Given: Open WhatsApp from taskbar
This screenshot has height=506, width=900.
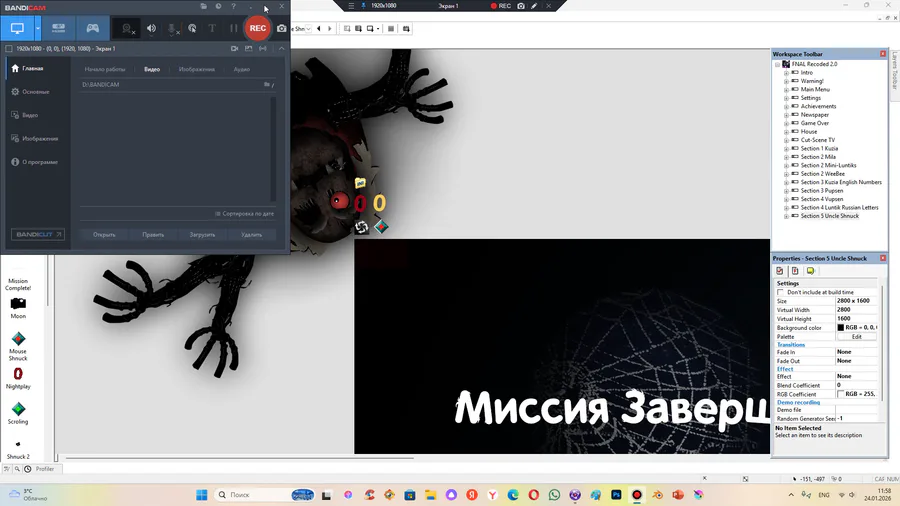Looking at the screenshot, I should click(x=554, y=495).
